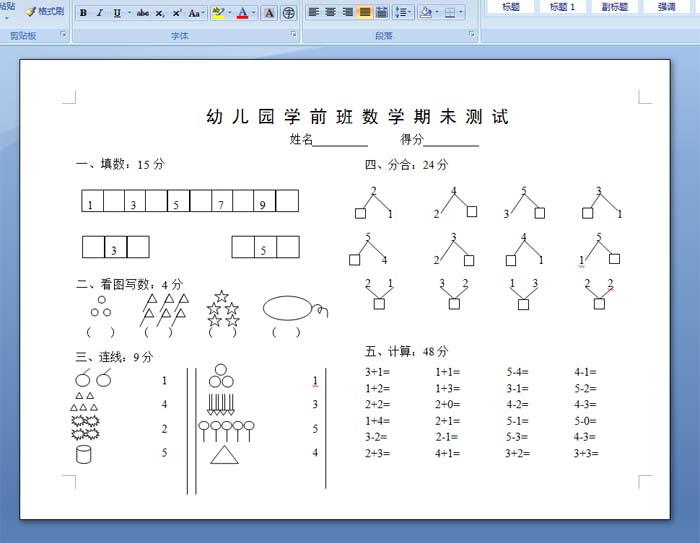Open the Paragraph (段落) dialog launcher

(472, 34)
